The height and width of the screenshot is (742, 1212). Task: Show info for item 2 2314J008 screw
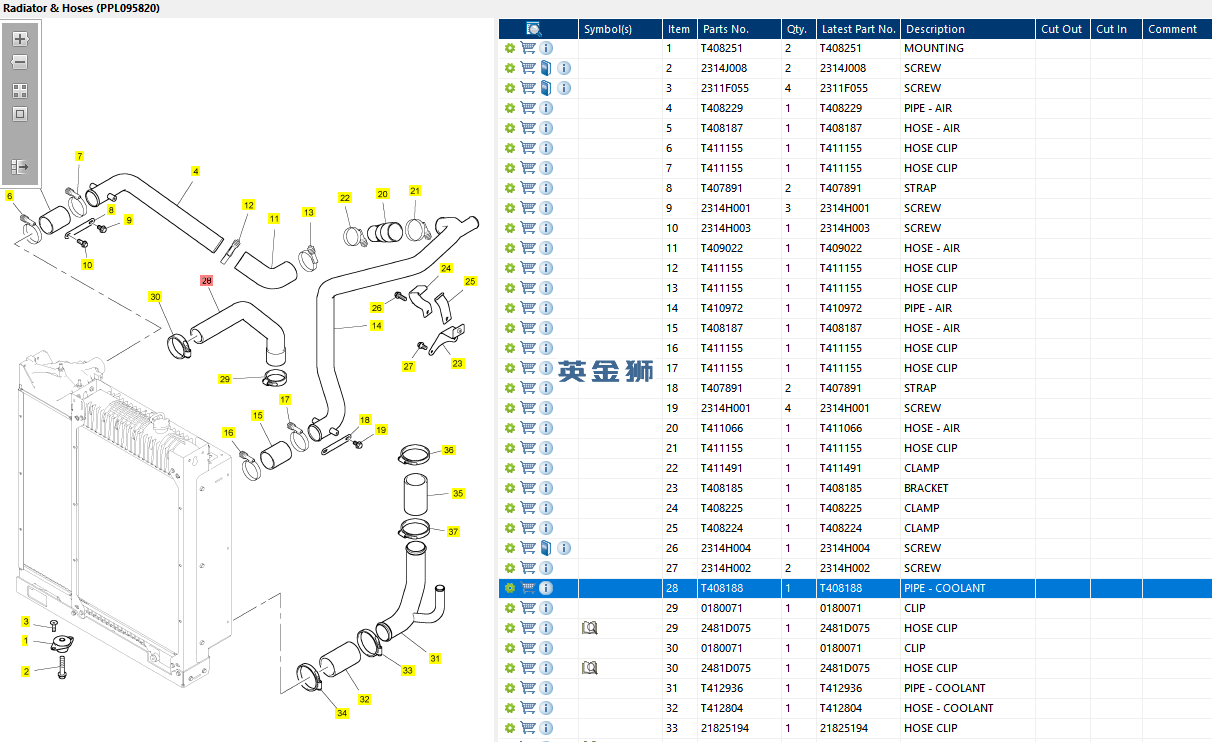point(564,68)
